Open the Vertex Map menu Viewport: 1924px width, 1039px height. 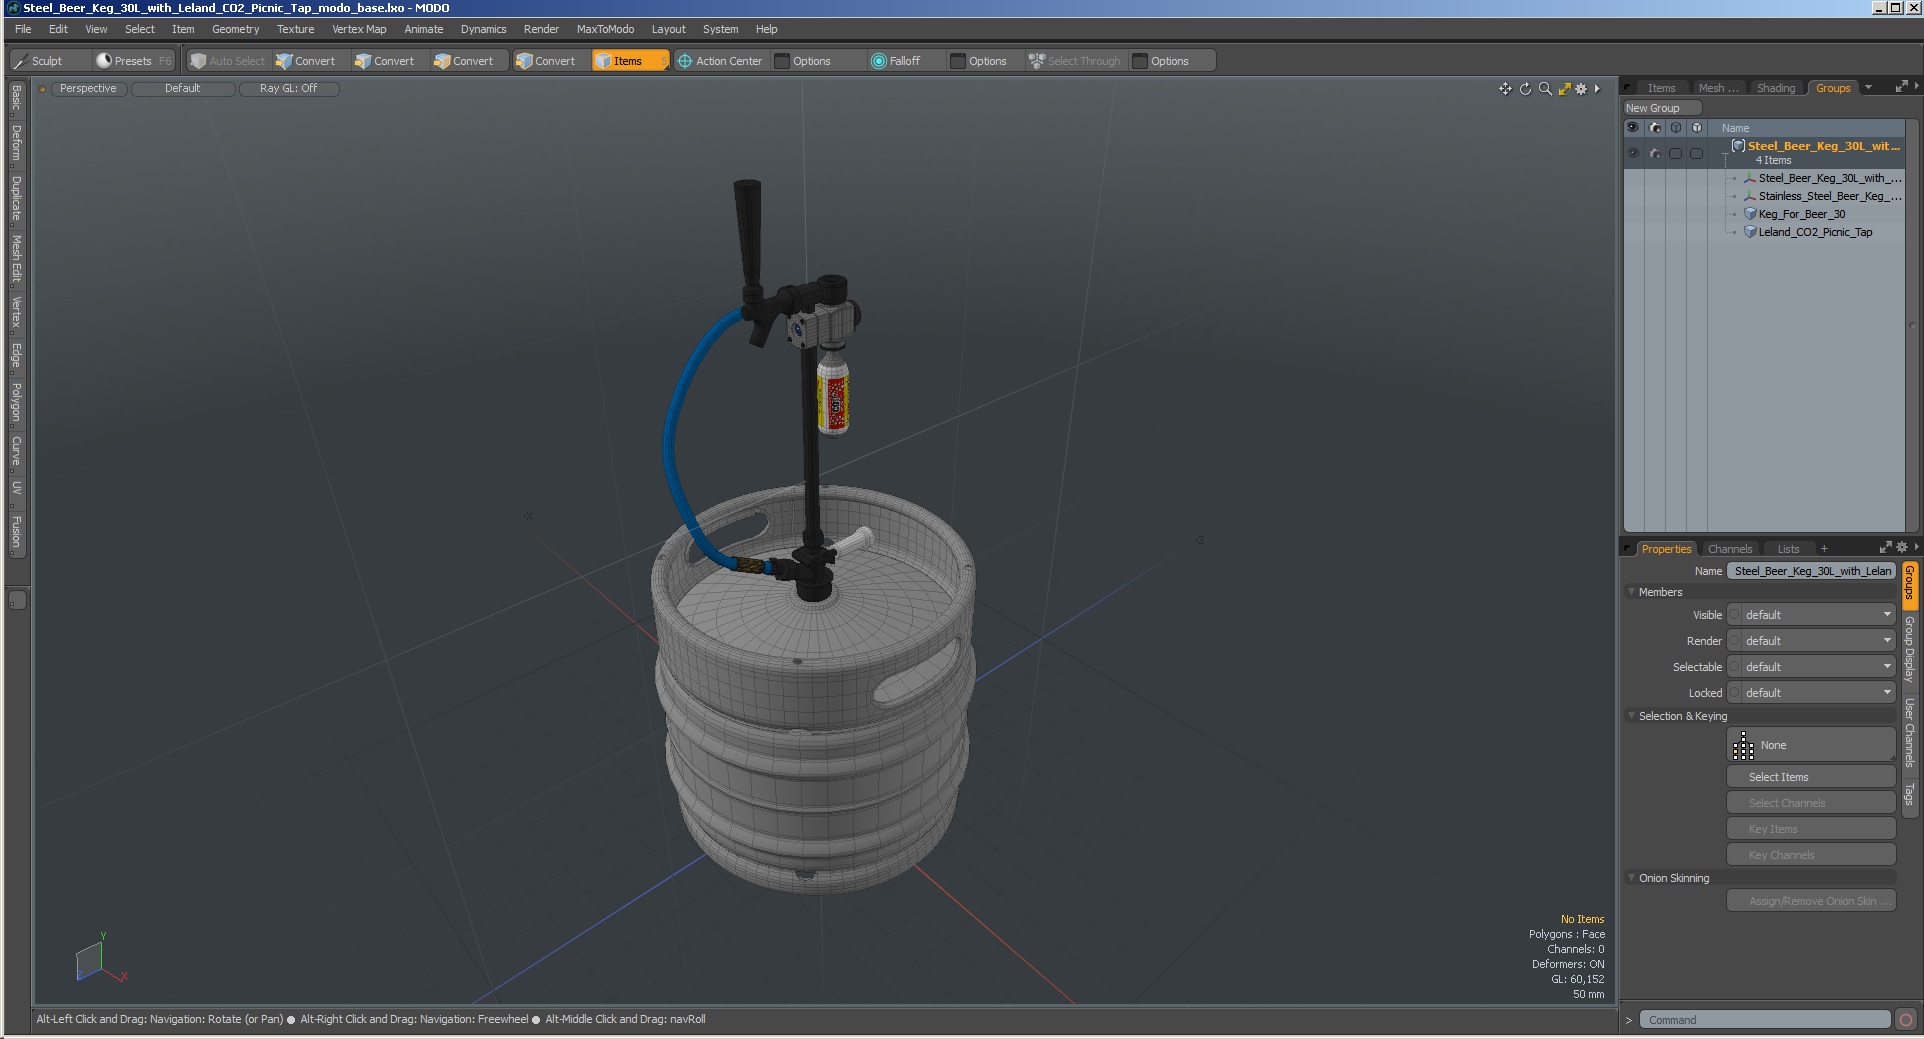pyautogui.click(x=359, y=29)
